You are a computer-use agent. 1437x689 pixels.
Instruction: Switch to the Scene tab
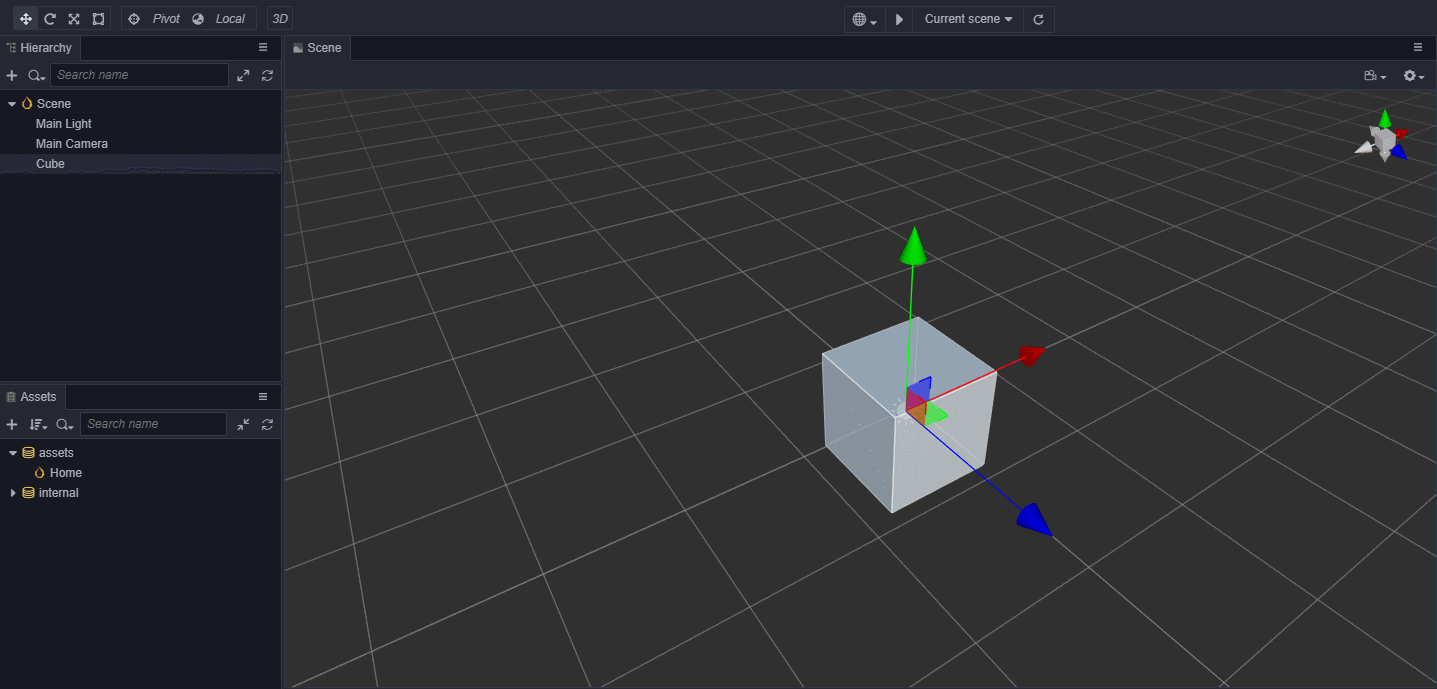click(317, 48)
